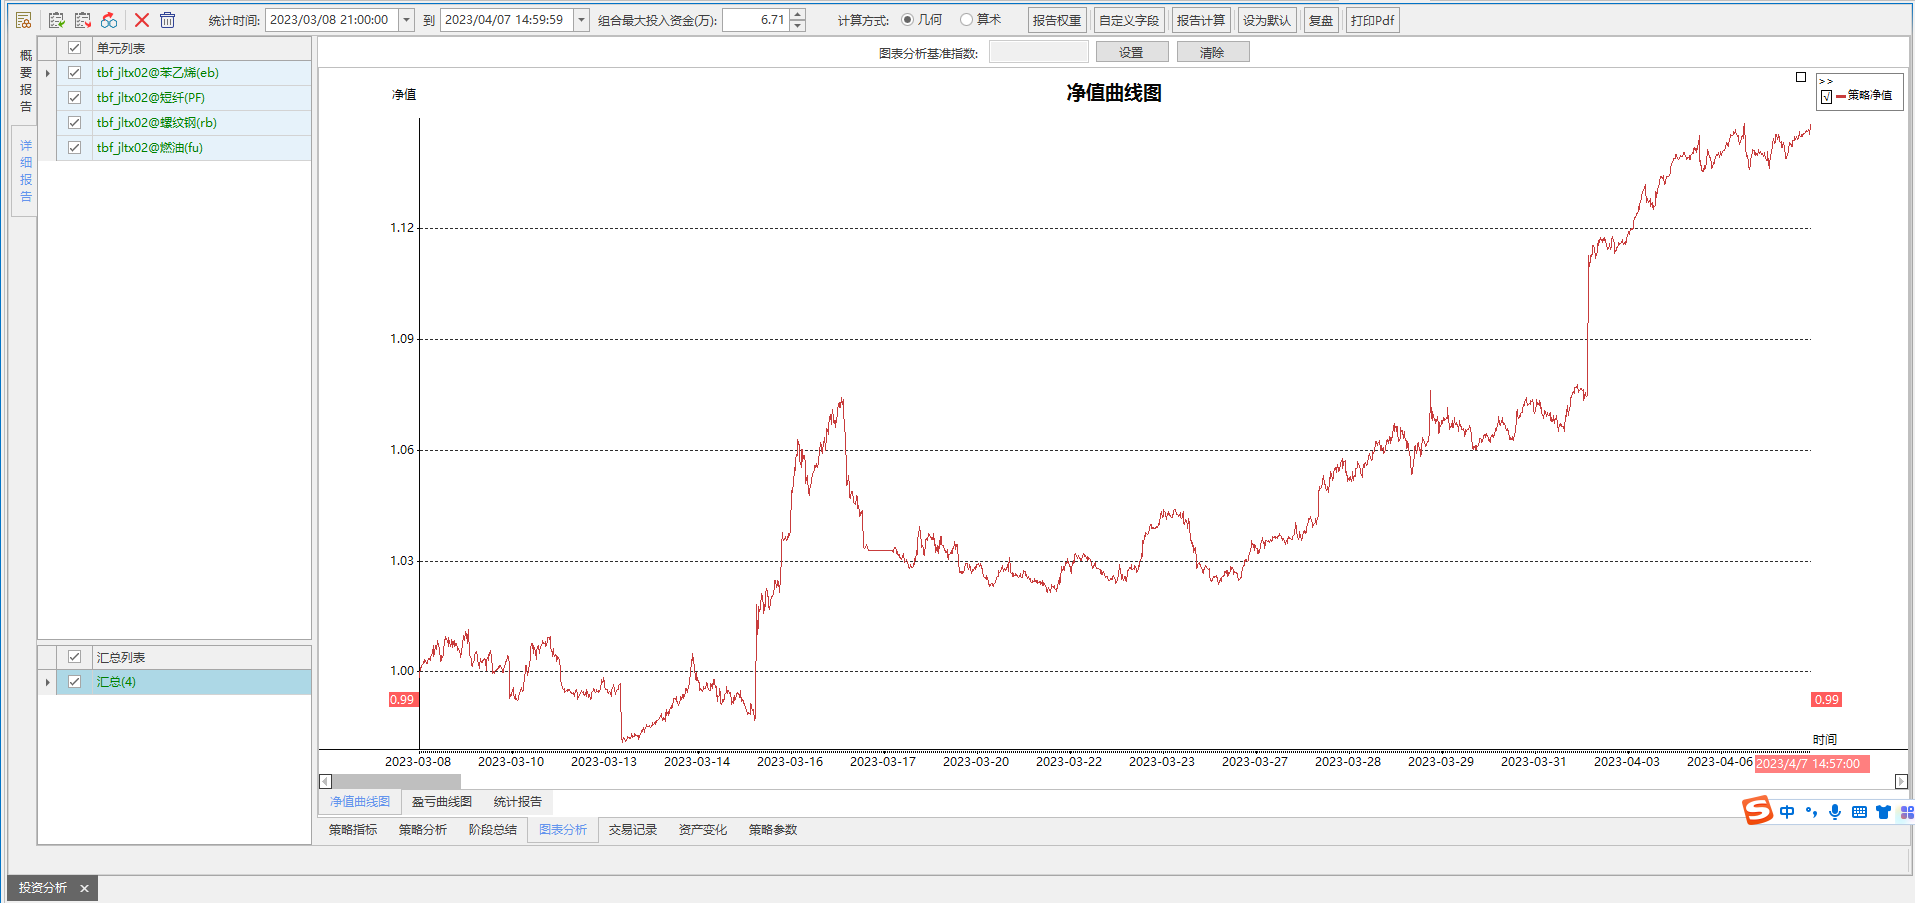Select the 算术 calculation radio button
This screenshot has height=903, width=1915.
coord(966,20)
